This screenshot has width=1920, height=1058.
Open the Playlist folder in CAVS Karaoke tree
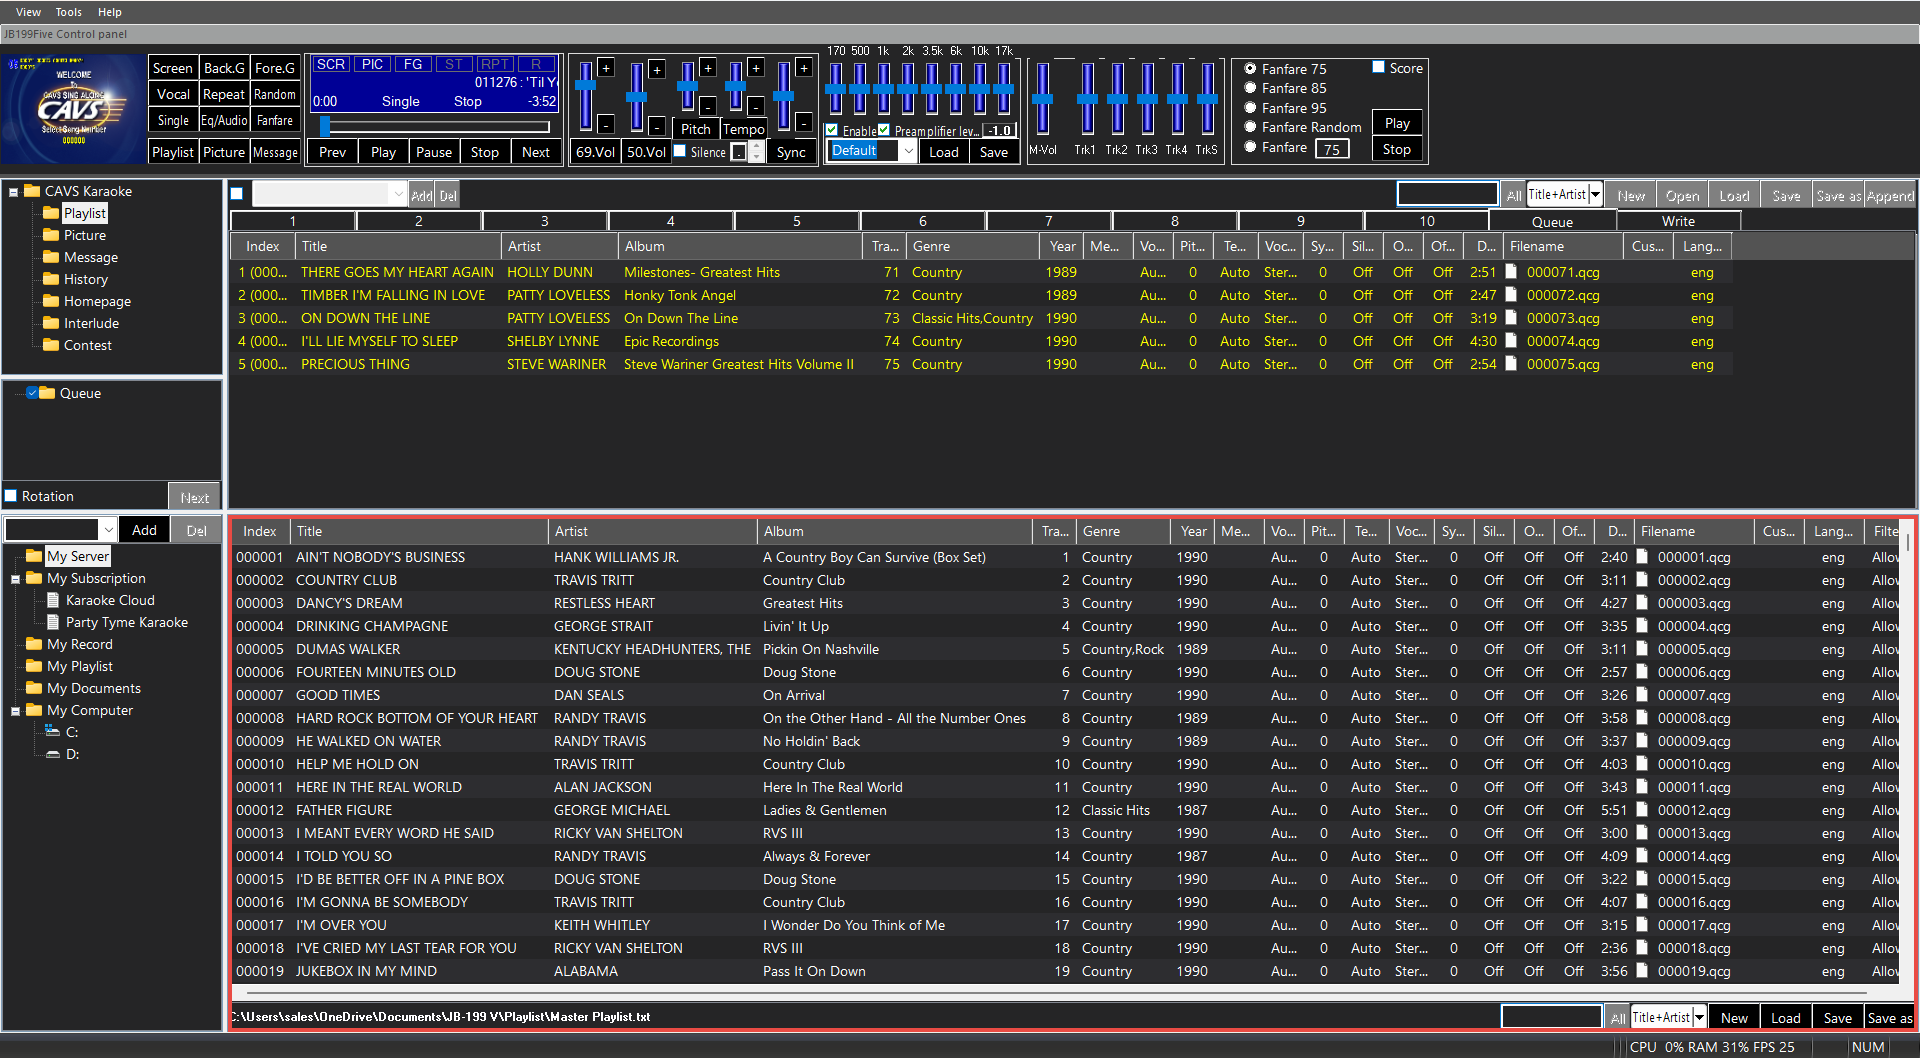[x=84, y=213]
